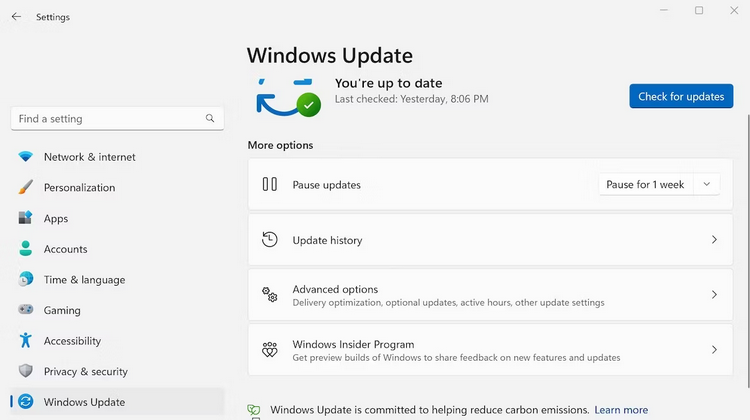750x420 pixels.
Task: Click the Gaming controller icon
Action: pyautogui.click(x=25, y=309)
